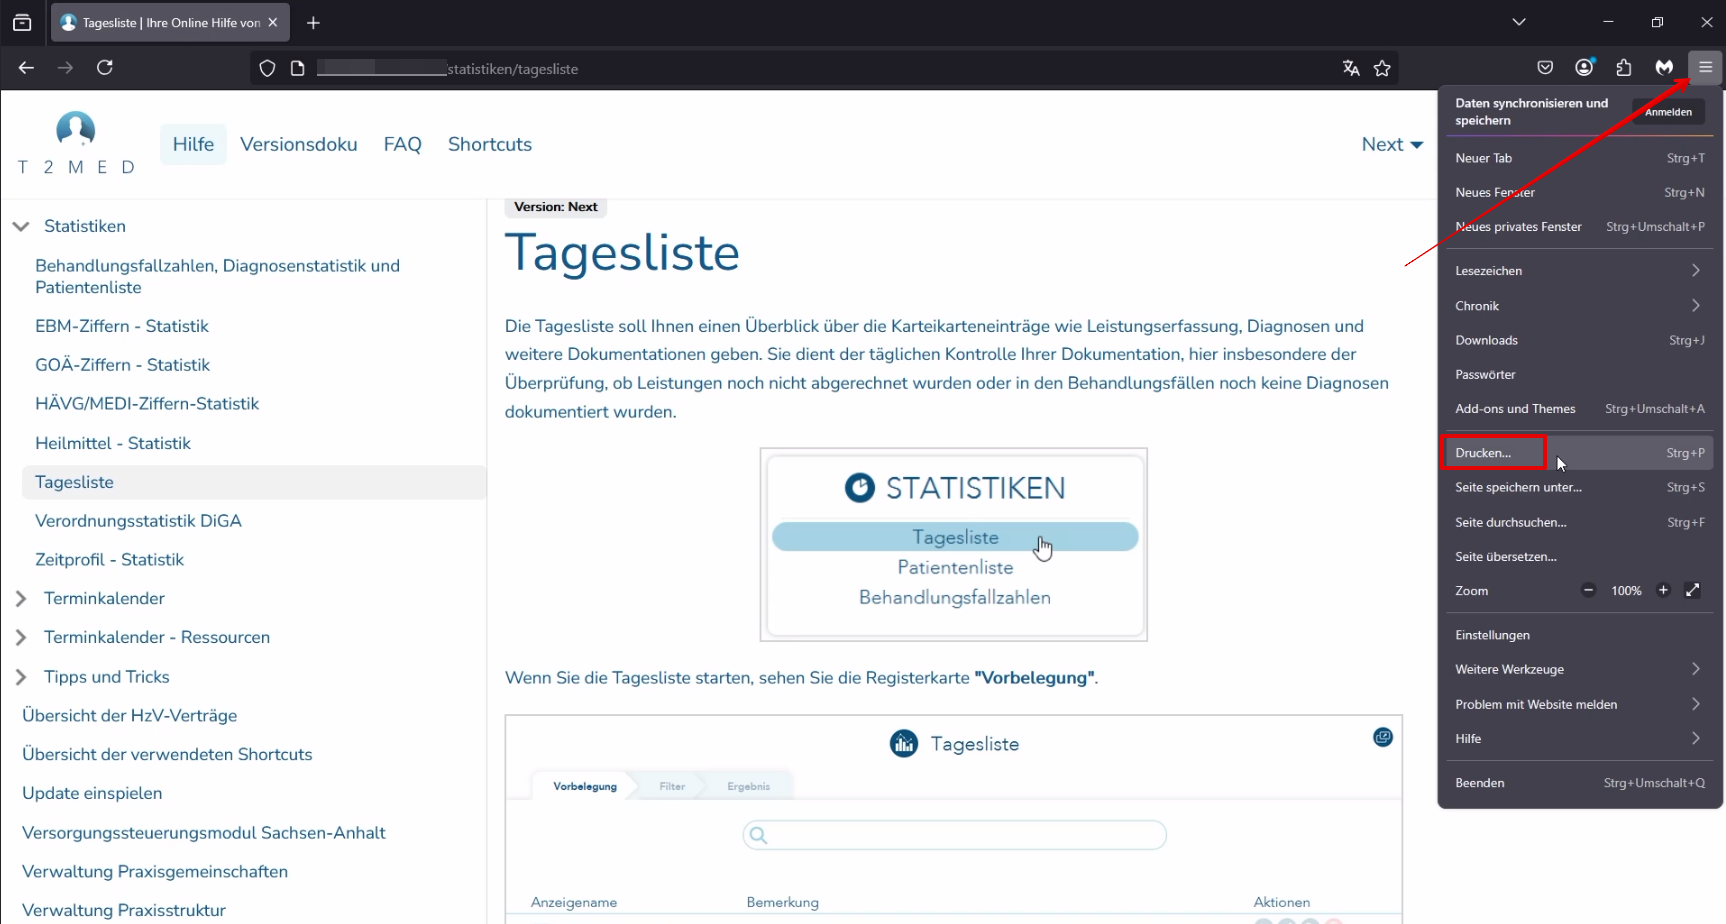This screenshot has height=924, width=1726.
Task: Collapse the Statistiken sidebar section
Action: click(21, 226)
